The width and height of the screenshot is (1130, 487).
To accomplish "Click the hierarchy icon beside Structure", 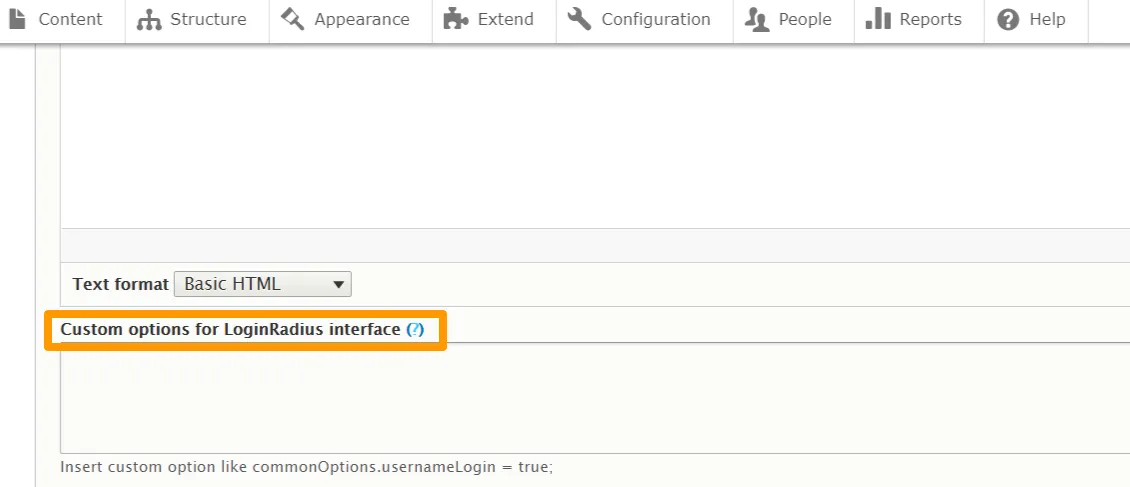I will [149, 19].
